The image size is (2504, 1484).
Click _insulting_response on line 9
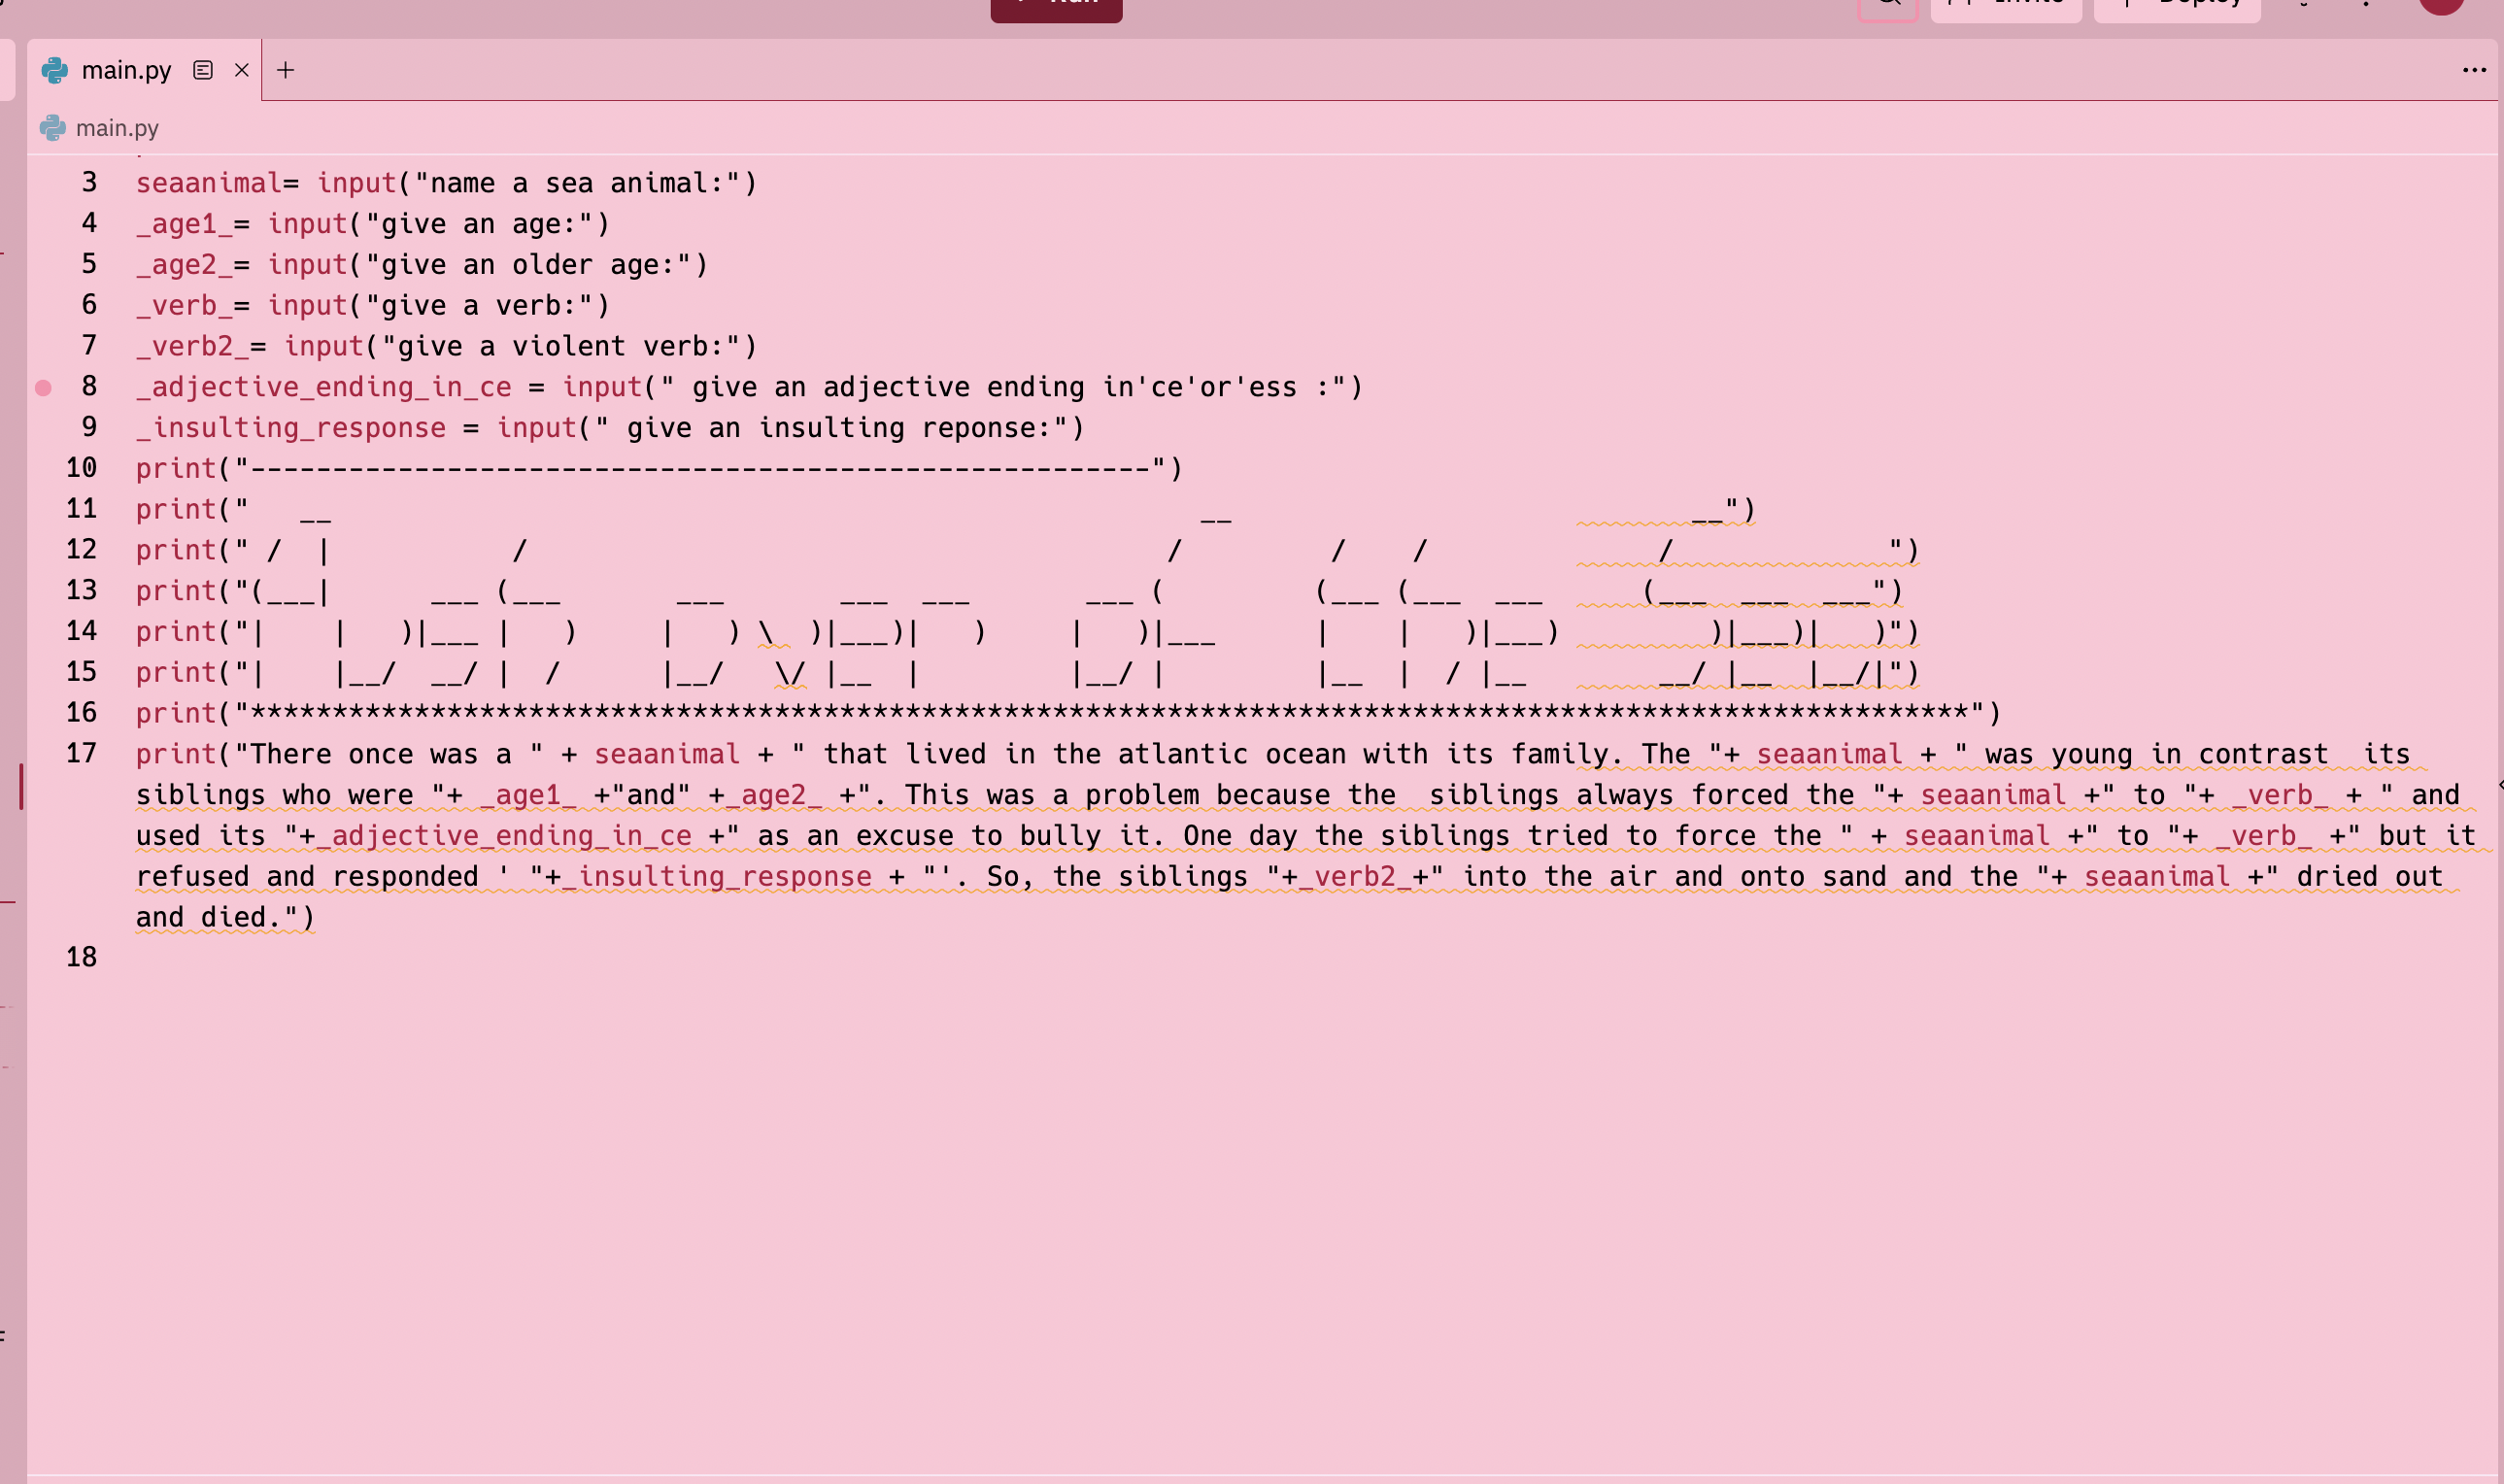click(291, 429)
